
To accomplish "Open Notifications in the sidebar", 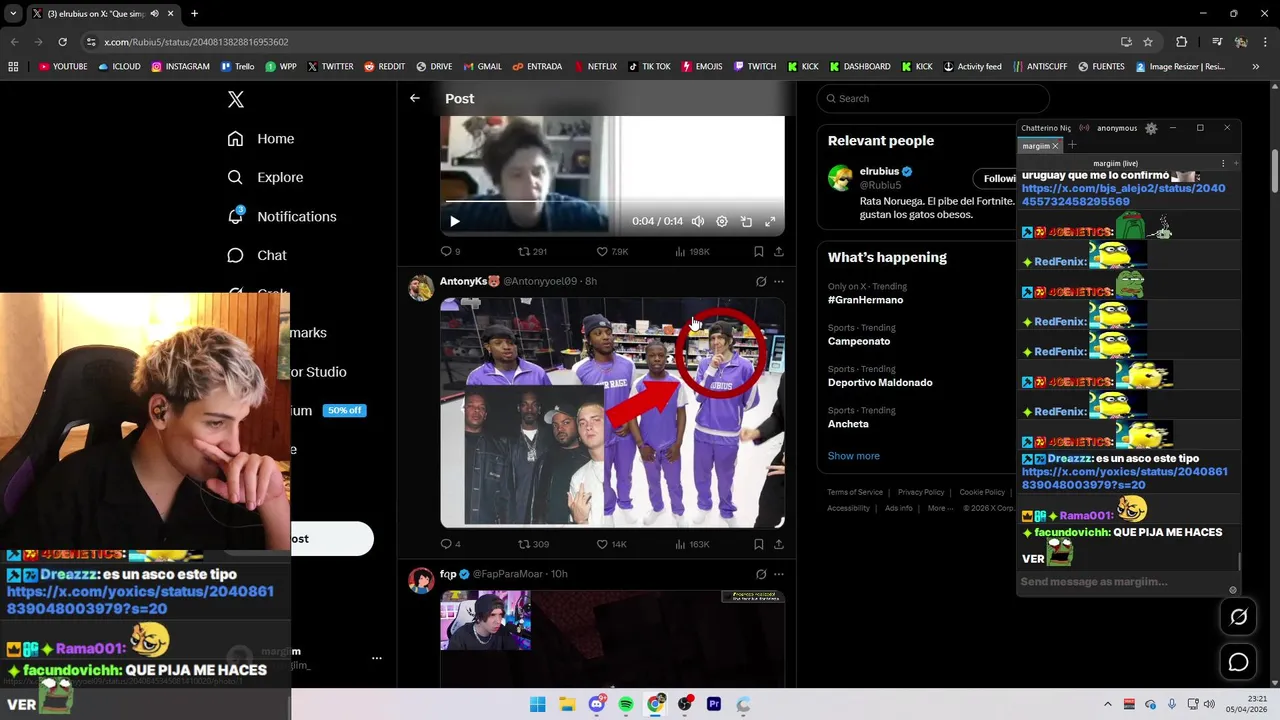I will [282, 216].
